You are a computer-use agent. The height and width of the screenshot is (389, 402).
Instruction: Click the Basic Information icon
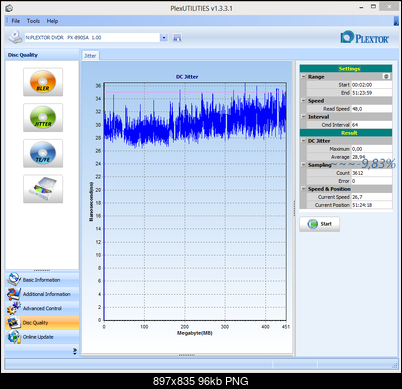[x=14, y=279]
